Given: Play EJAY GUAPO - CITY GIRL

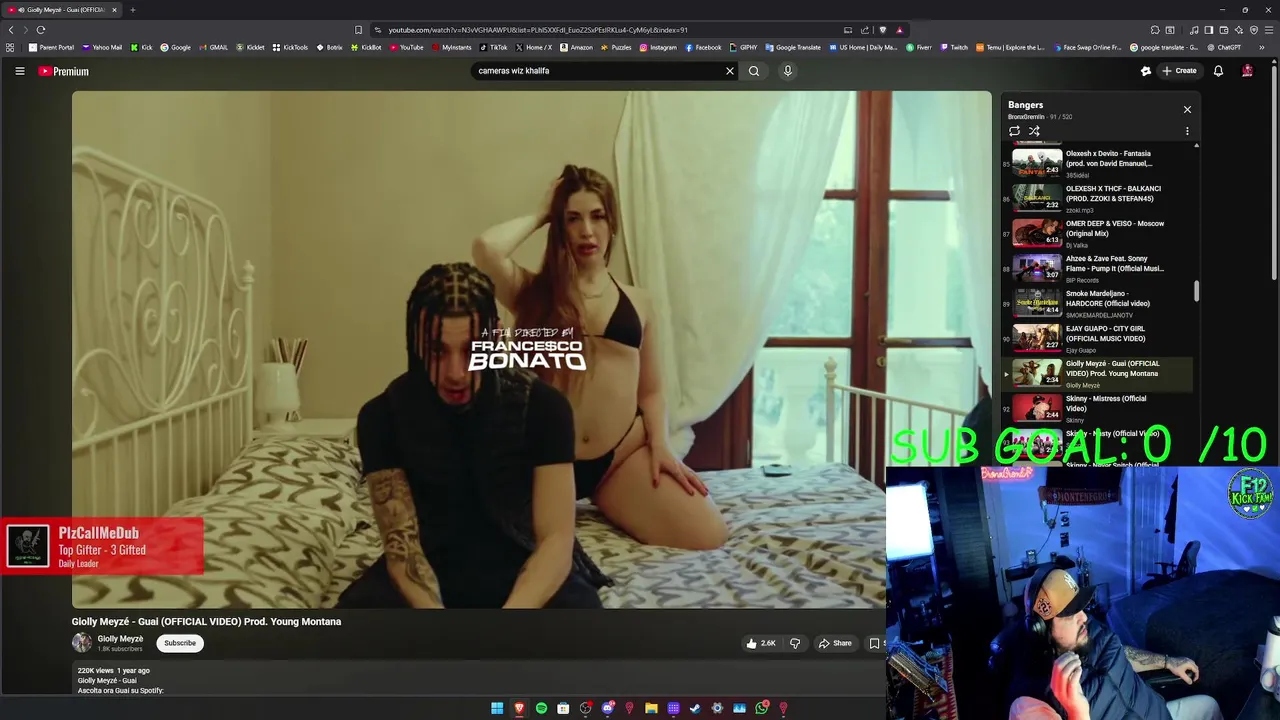Looking at the screenshot, I should pyautogui.click(x=1100, y=338).
